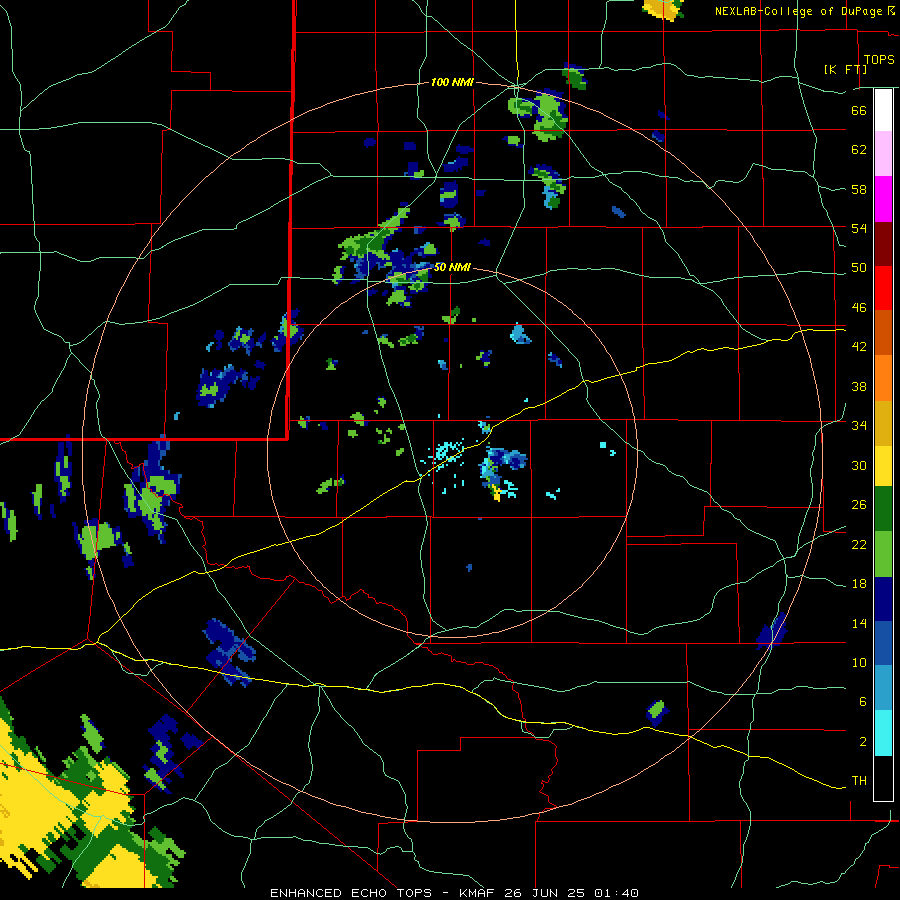Image resolution: width=900 pixels, height=900 pixels.
Task: Click the "66" legend value
Action: (859, 110)
